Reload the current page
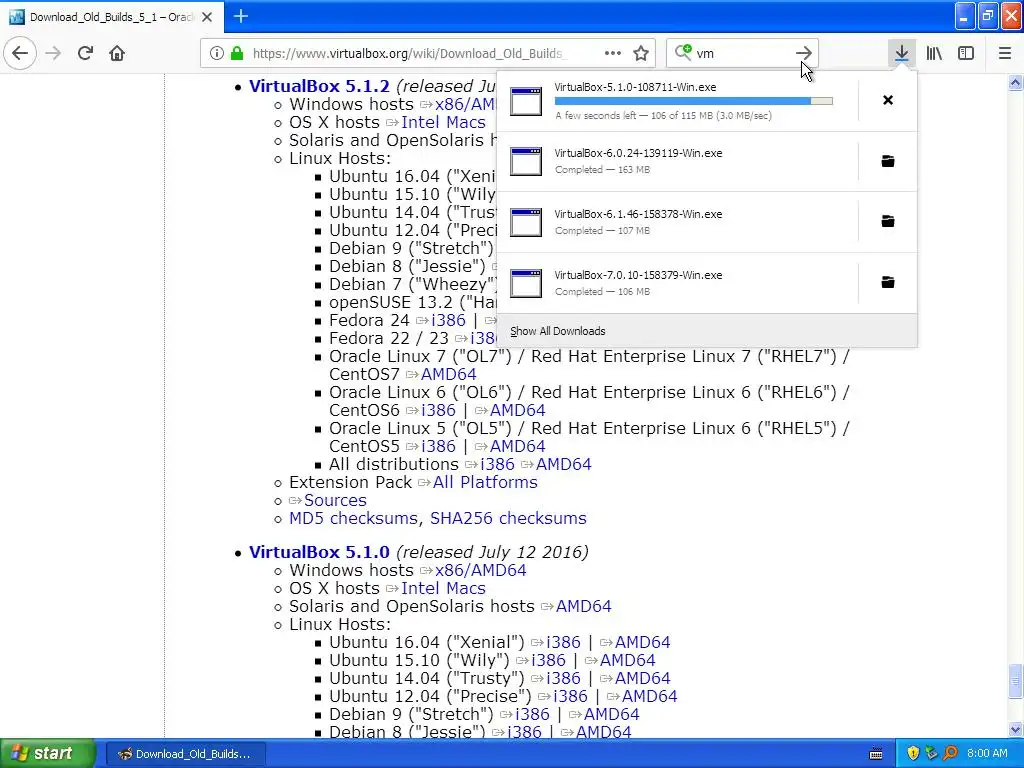This screenshot has width=1024, height=768. (85, 53)
